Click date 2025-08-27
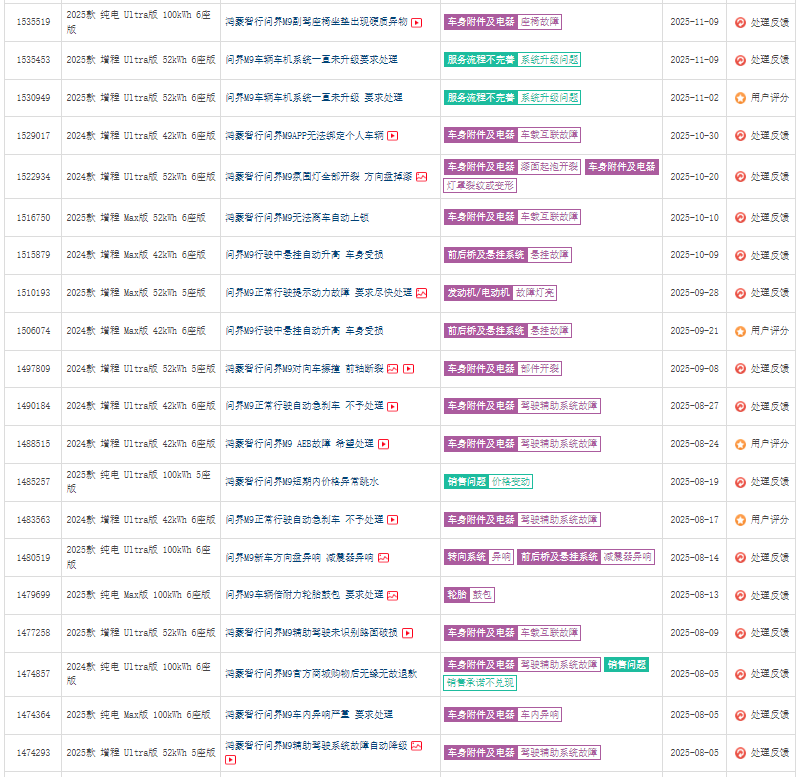Image resolution: width=799 pixels, height=777 pixels. pyautogui.click(x=695, y=406)
